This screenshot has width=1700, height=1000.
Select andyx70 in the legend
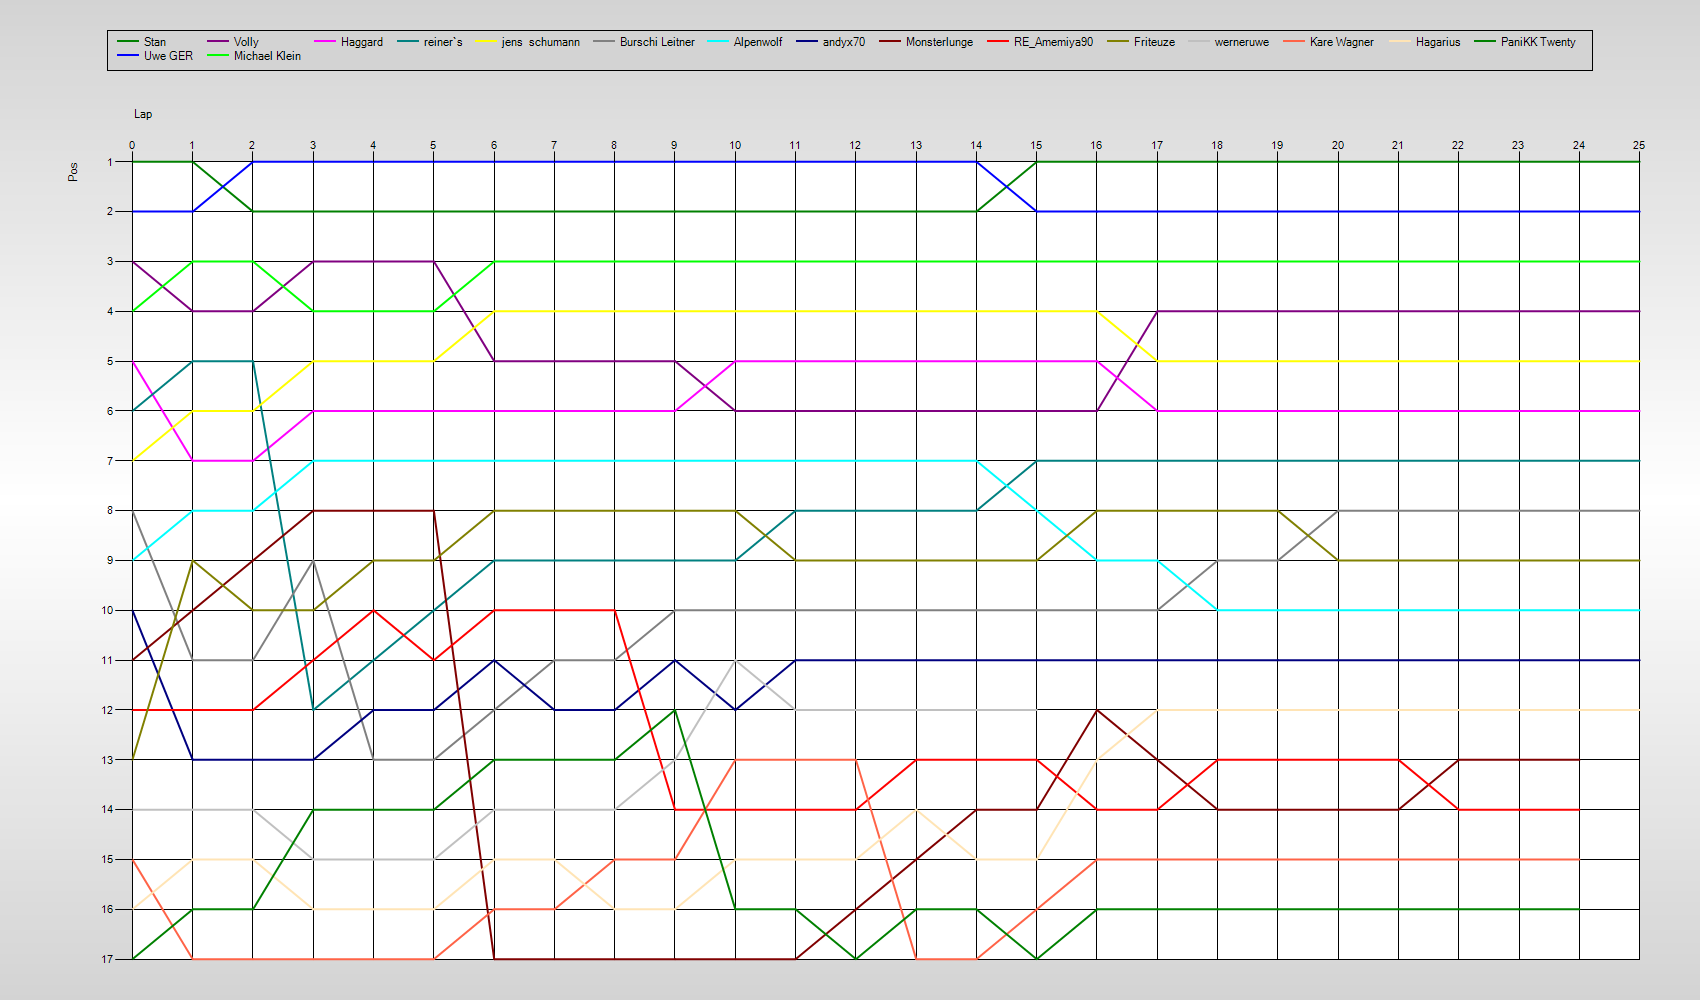(x=843, y=42)
